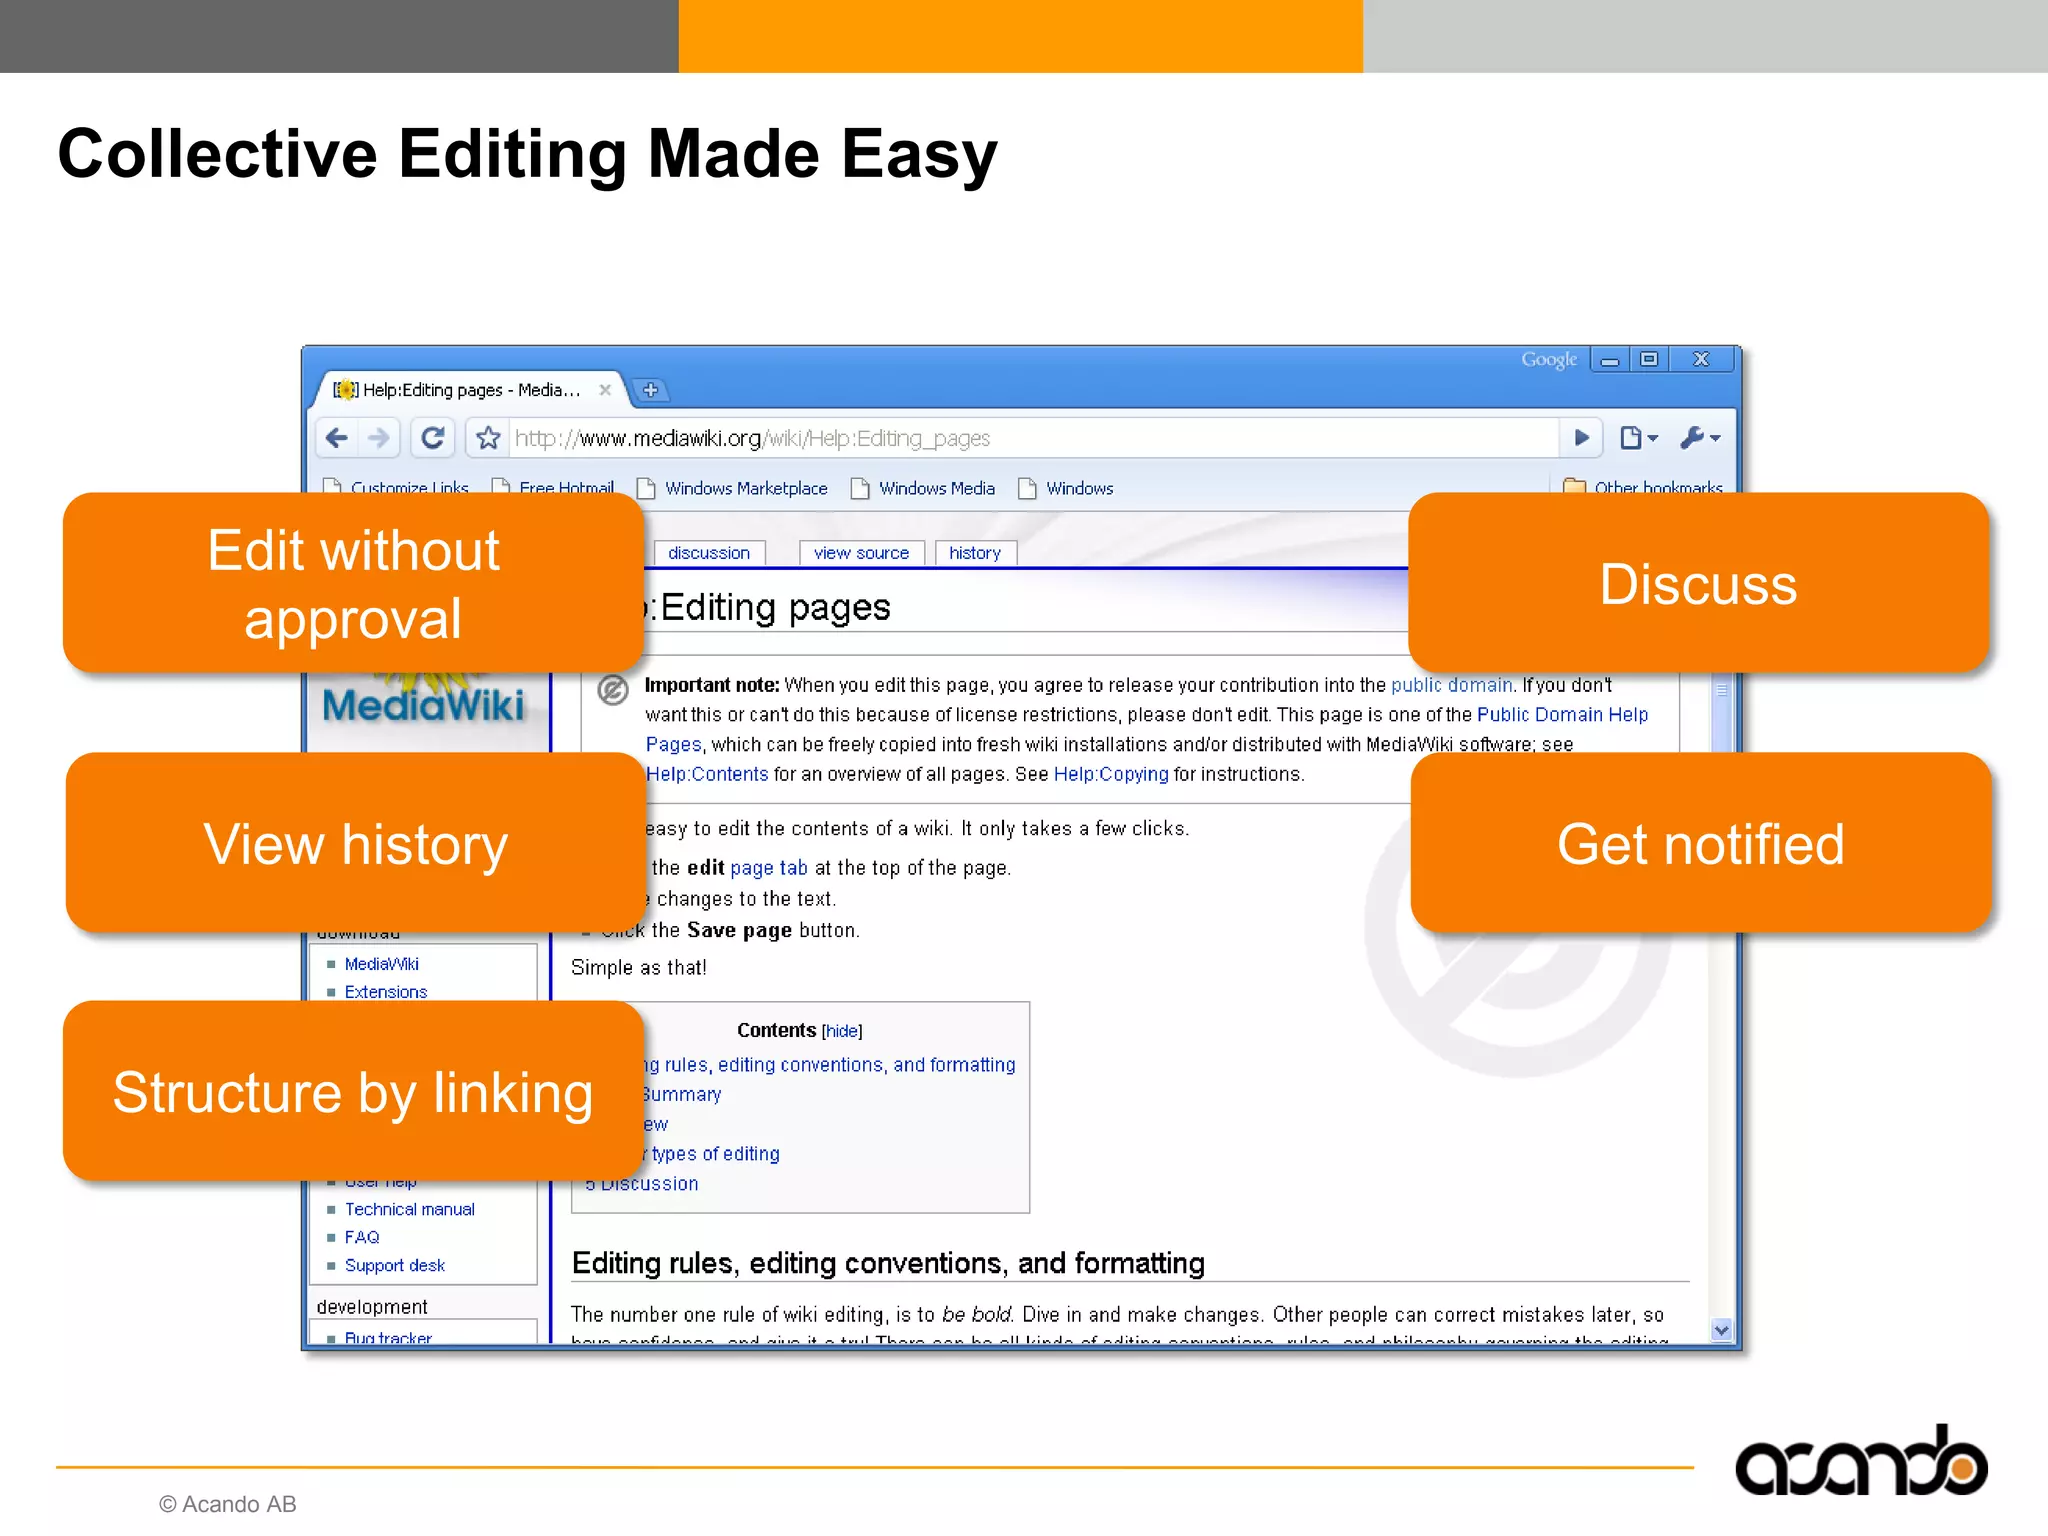Screen dimensions: 2048x1536
Task: Follow the page tab link
Action: (x=769, y=868)
